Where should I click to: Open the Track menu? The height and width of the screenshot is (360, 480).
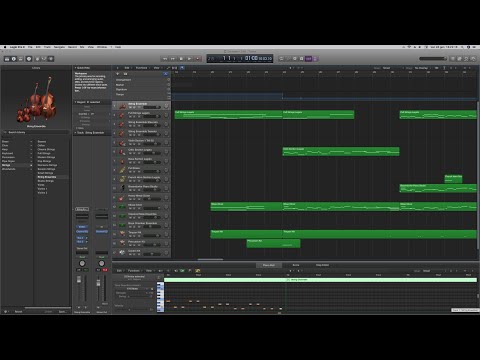(47, 47)
